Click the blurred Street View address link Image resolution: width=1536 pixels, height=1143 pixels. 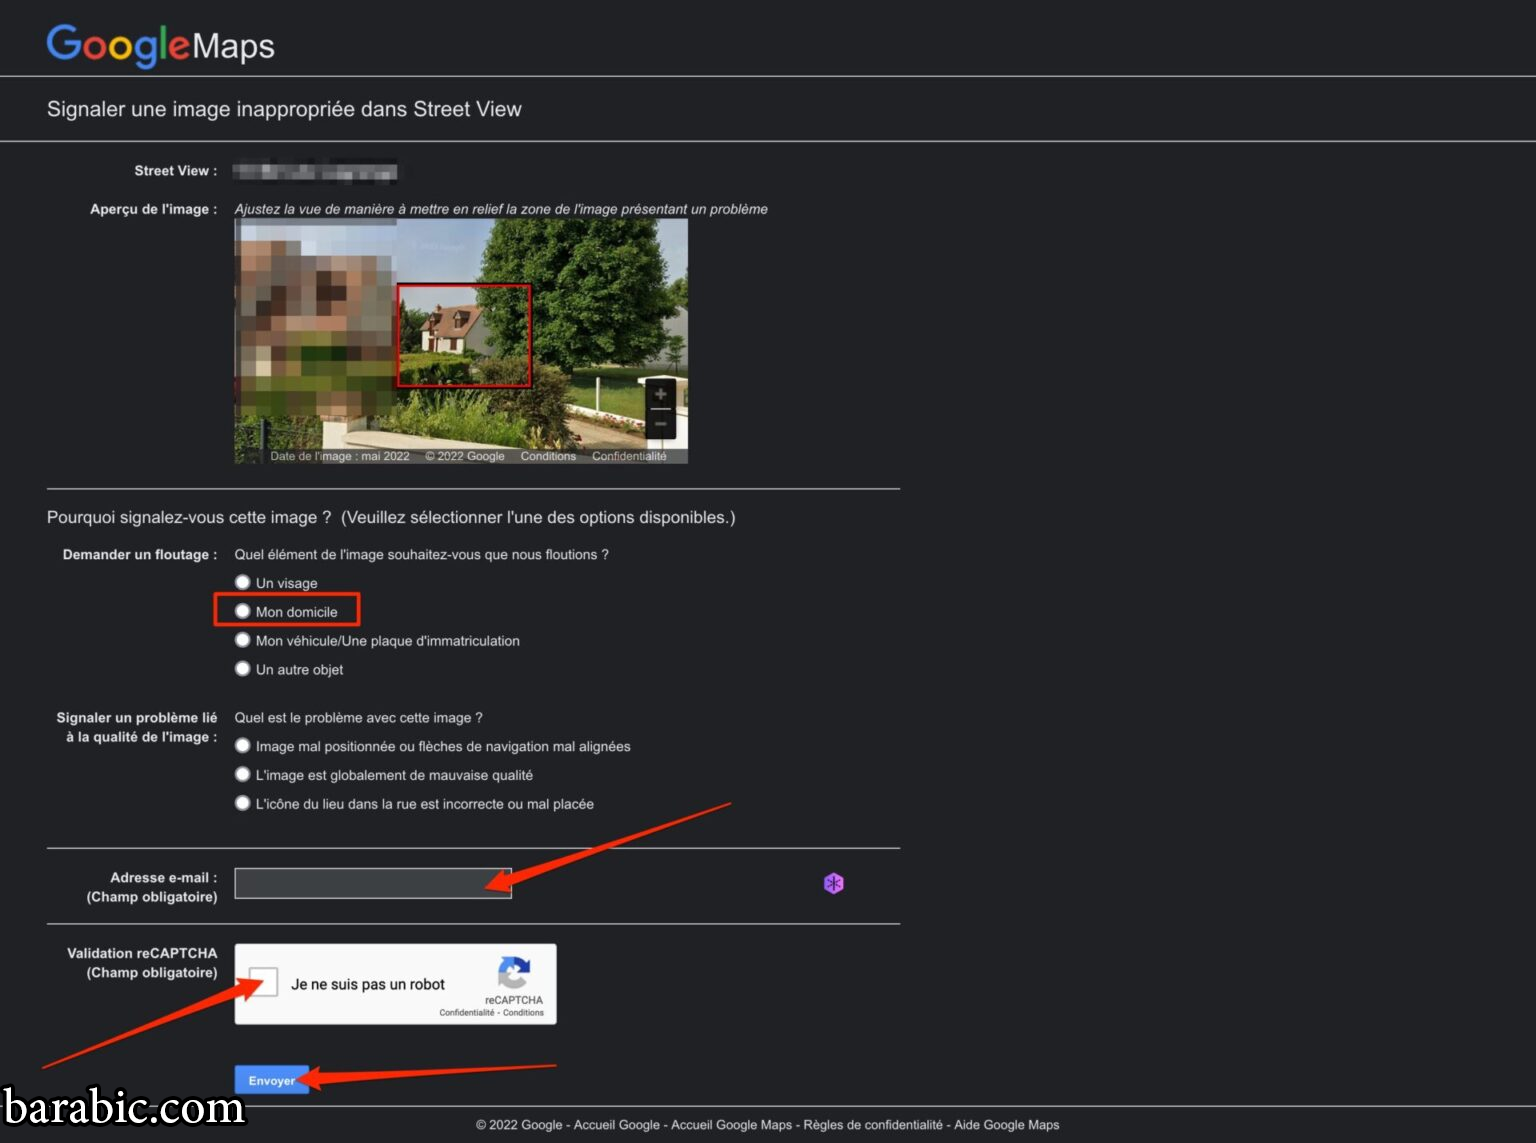tap(315, 171)
